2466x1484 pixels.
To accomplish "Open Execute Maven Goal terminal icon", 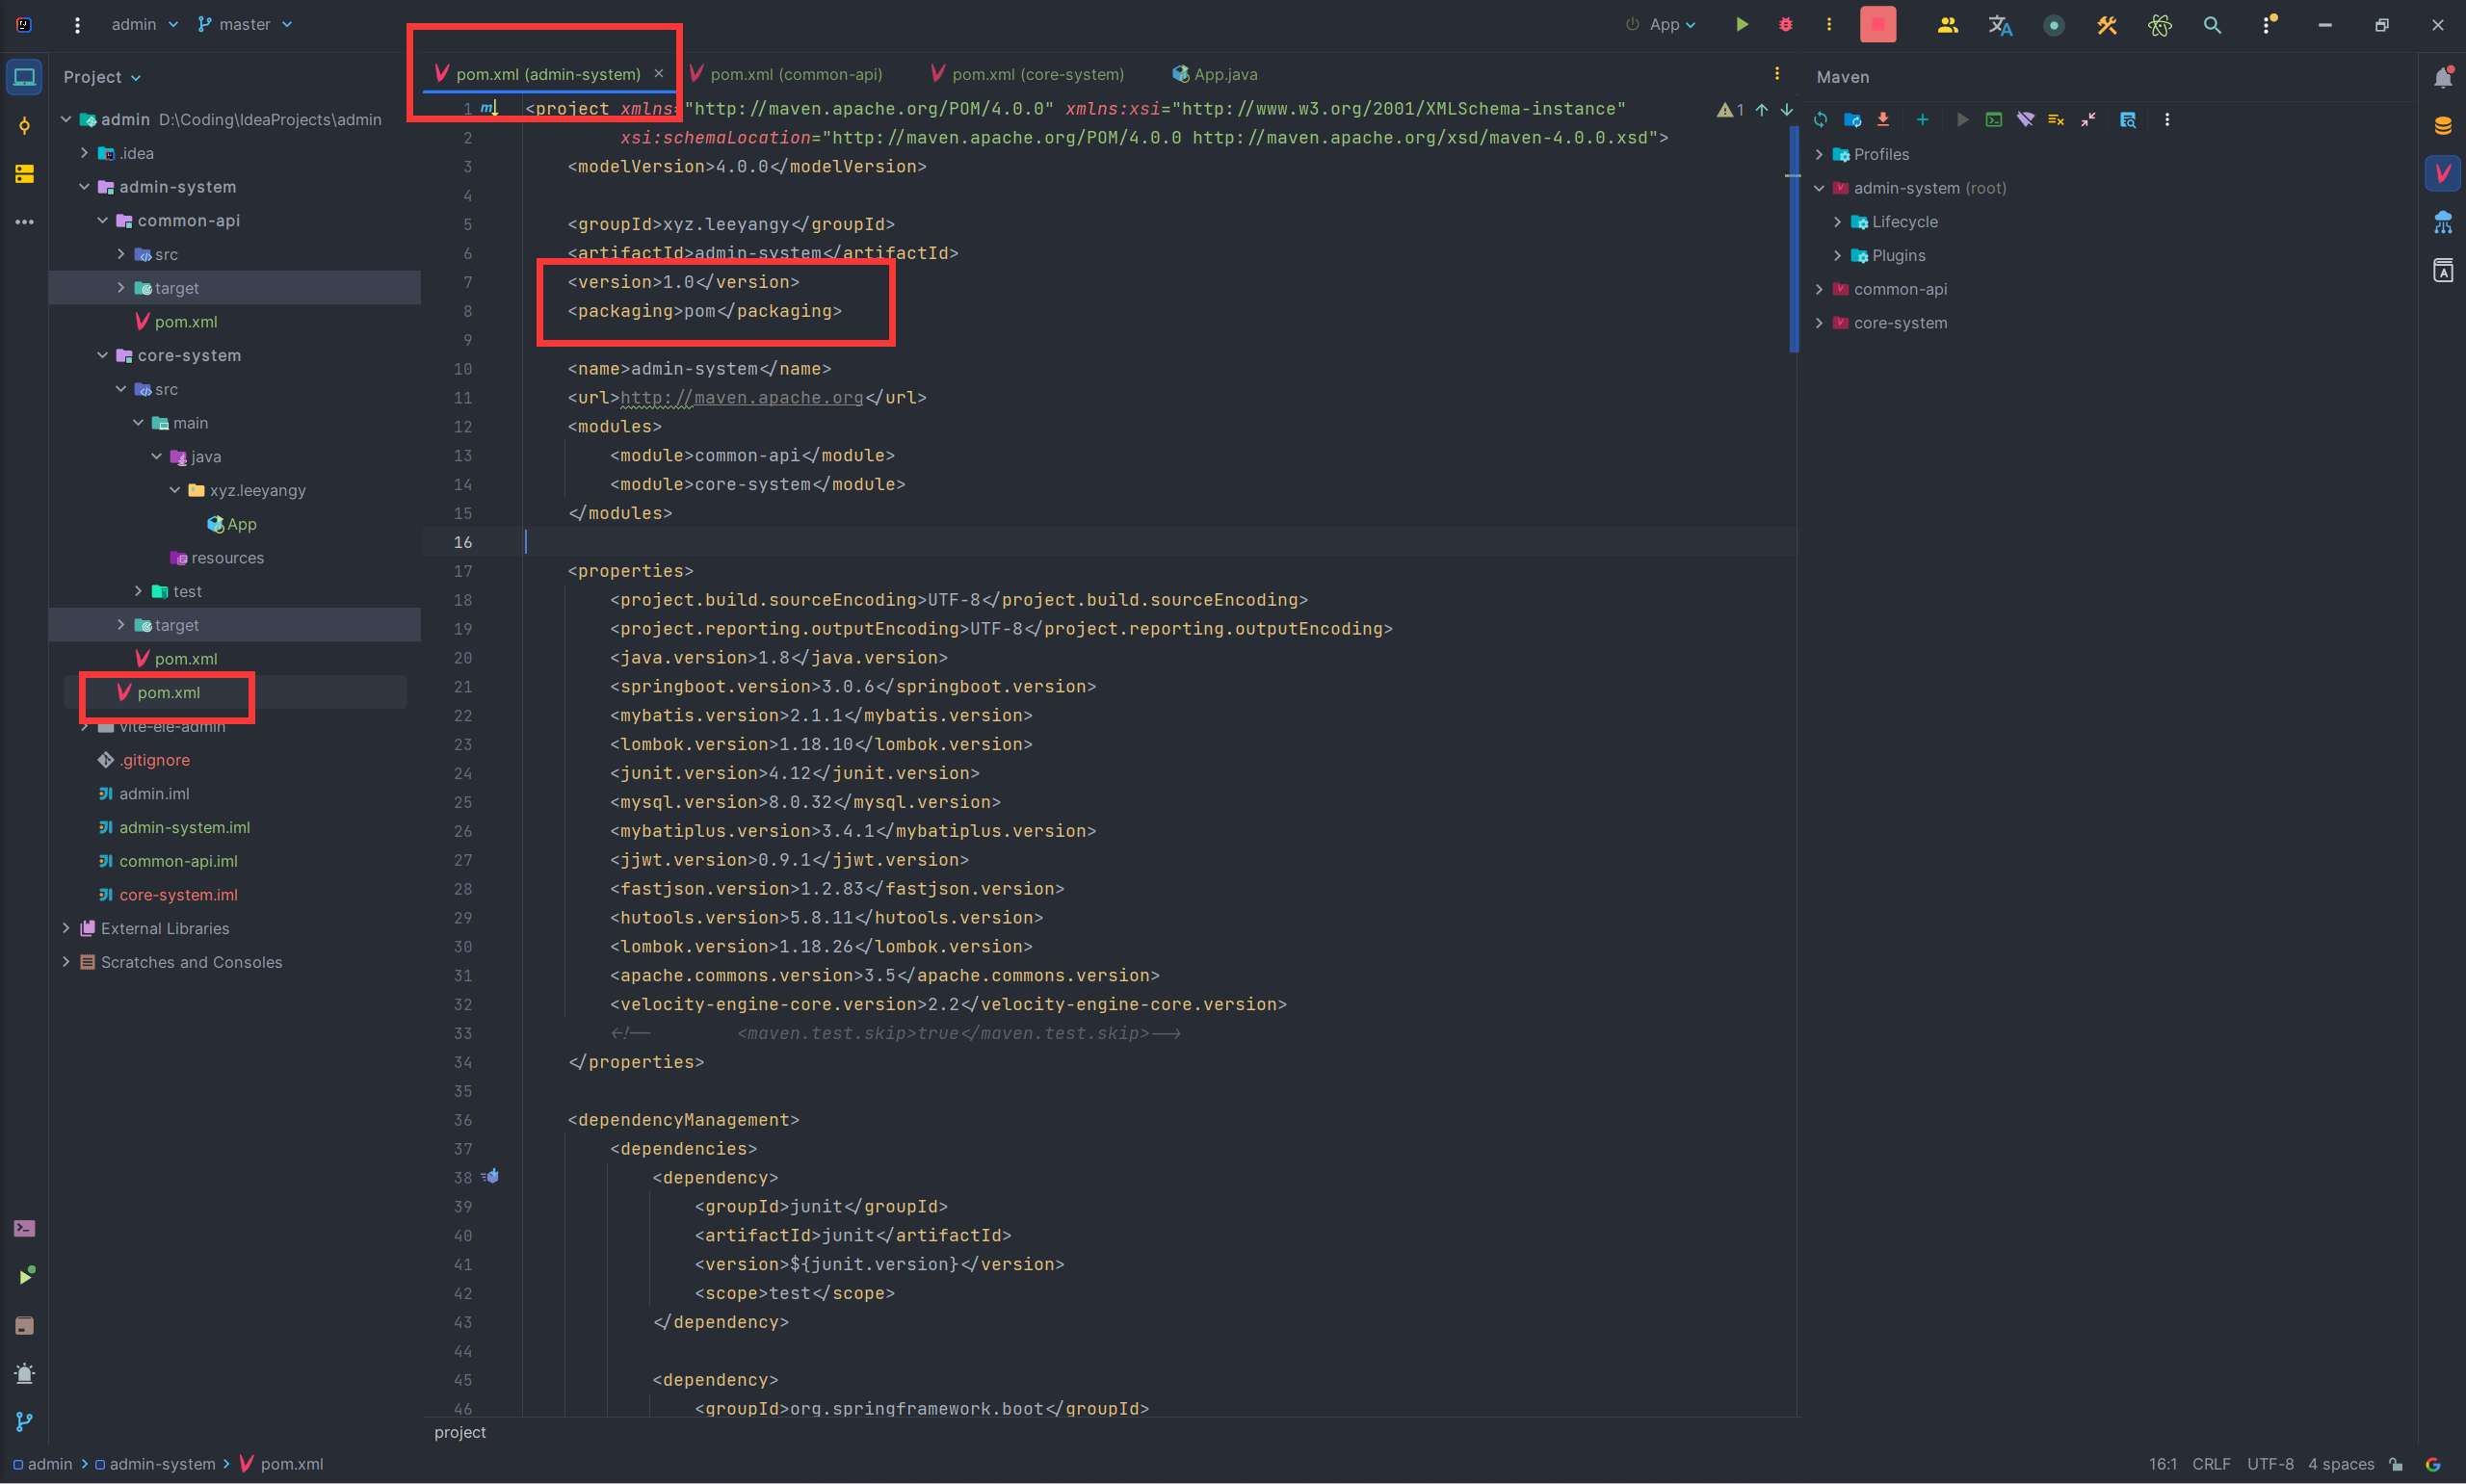I will point(1994,120).
